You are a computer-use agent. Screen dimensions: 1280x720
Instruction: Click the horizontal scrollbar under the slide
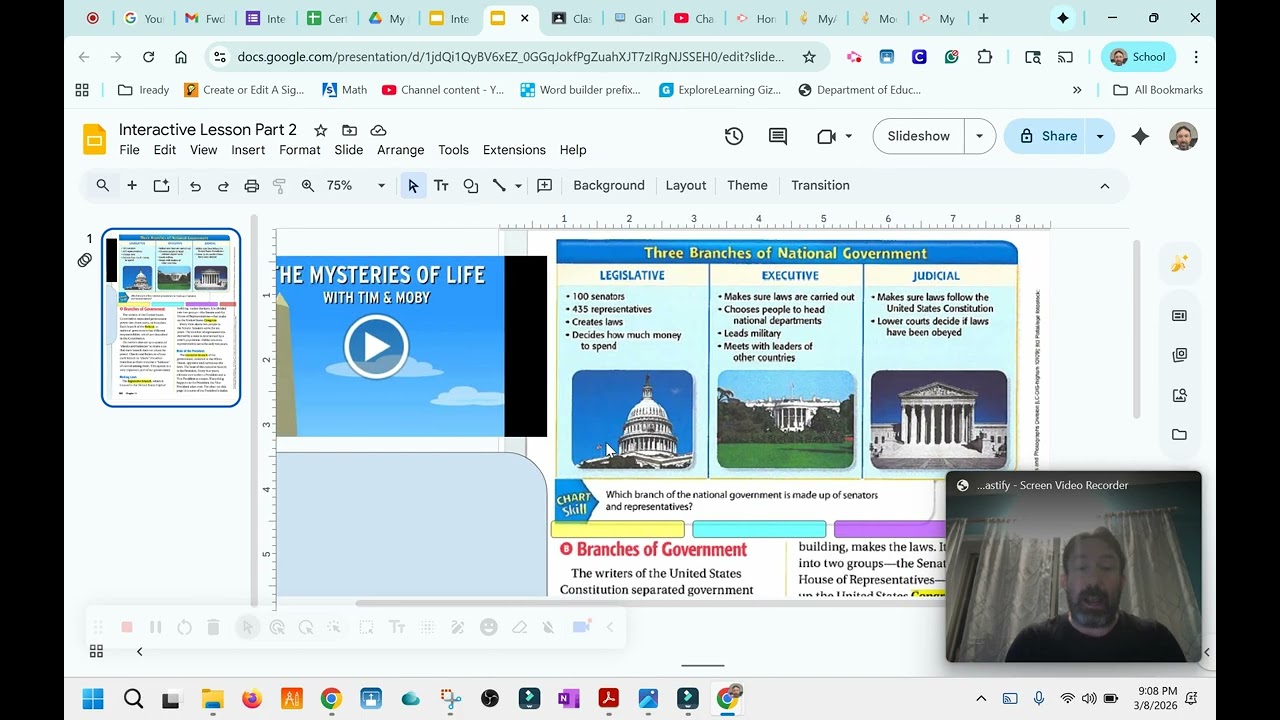pos(650,603)
